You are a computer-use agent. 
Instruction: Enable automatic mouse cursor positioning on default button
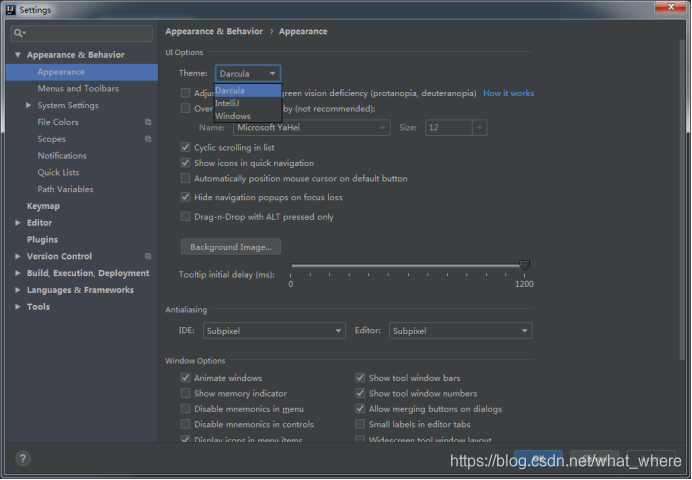click(x=185, y=178)
